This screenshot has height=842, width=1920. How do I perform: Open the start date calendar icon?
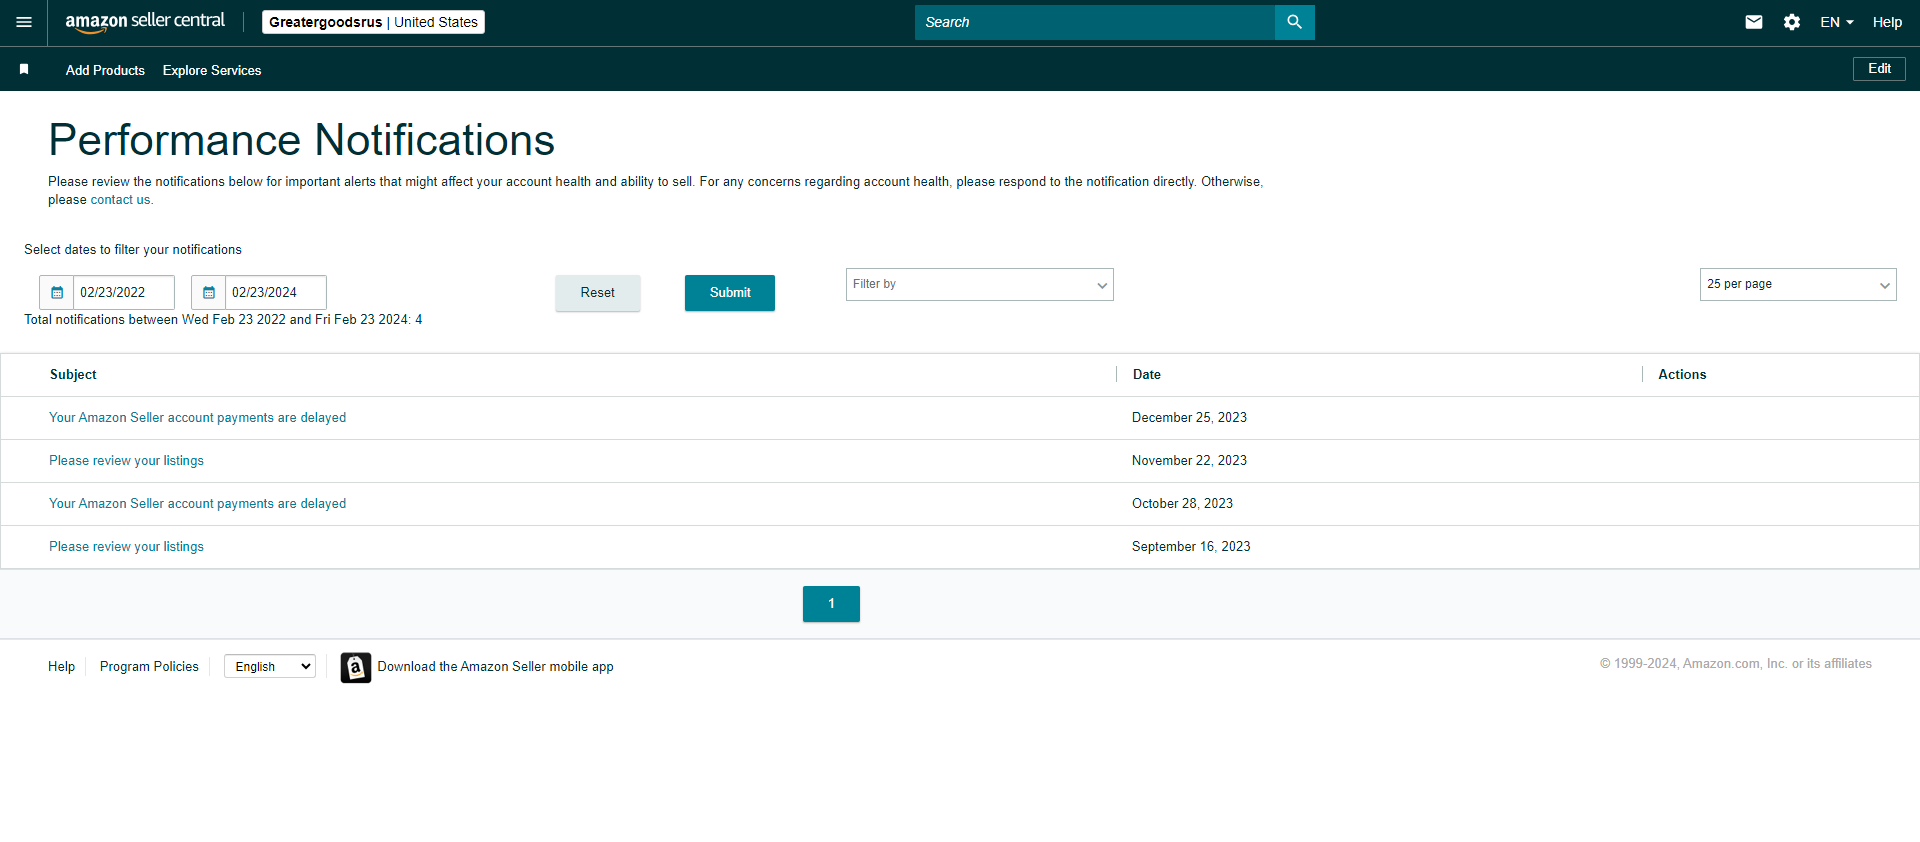(x=57, y=293)
